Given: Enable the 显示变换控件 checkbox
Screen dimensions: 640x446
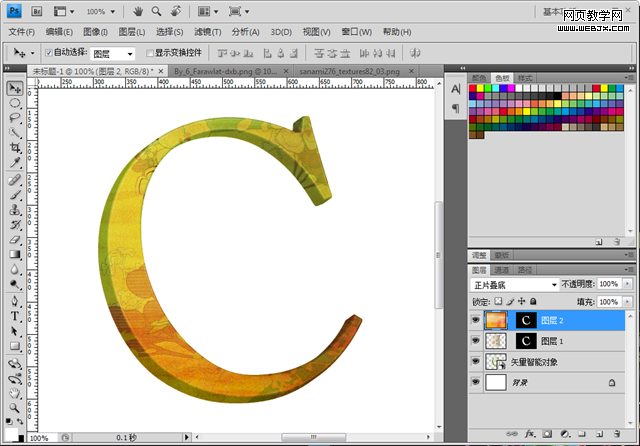Looking at the screenshot, I should coord(150,53).
